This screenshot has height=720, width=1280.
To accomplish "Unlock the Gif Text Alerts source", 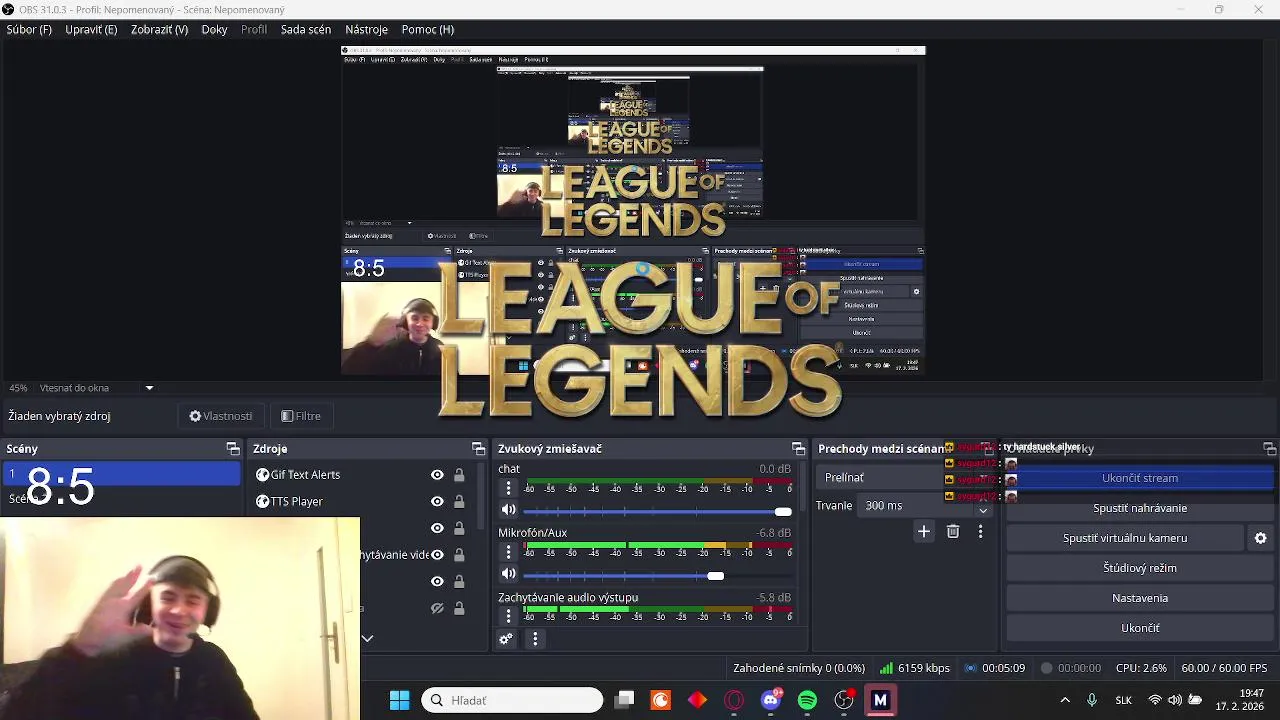I will (x=459, y=475).
